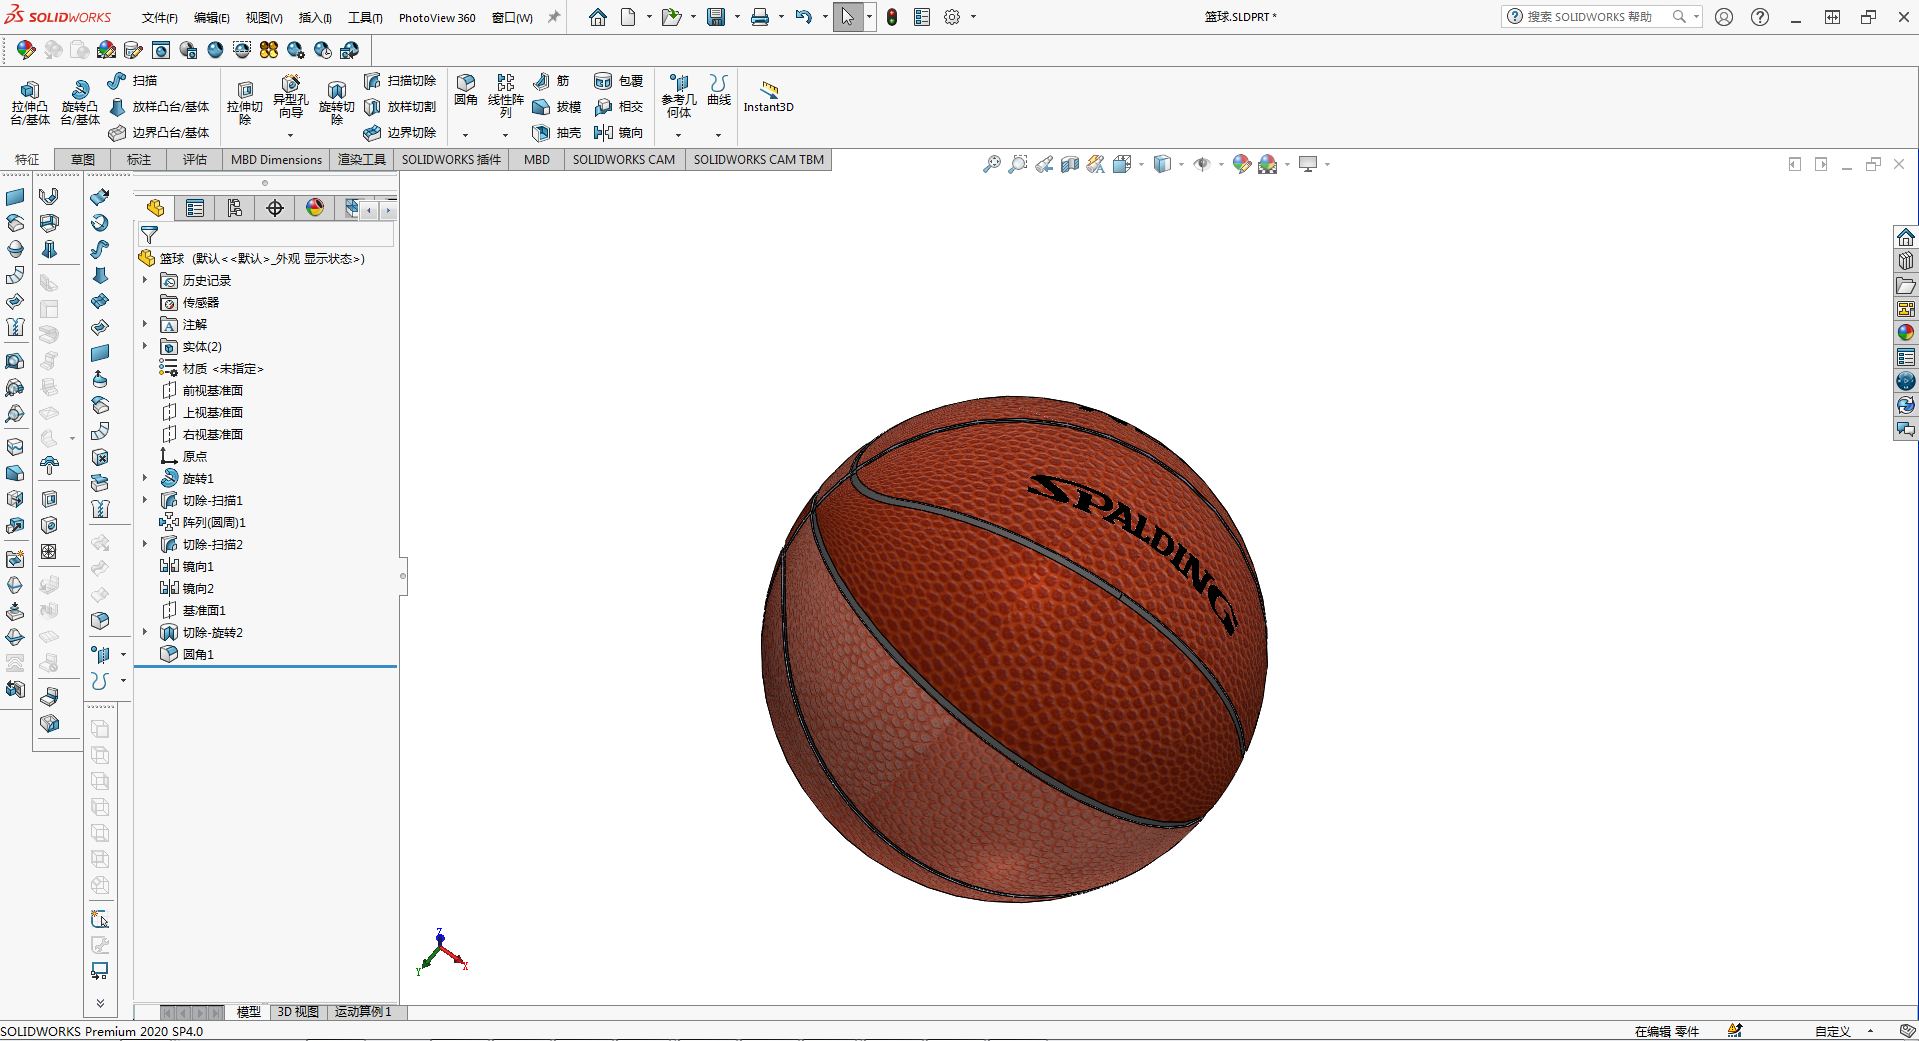This screenshot has height=1041, width=1919.
Task: Select 镜向2 in the feature tree
Action: tap(198, 589)
